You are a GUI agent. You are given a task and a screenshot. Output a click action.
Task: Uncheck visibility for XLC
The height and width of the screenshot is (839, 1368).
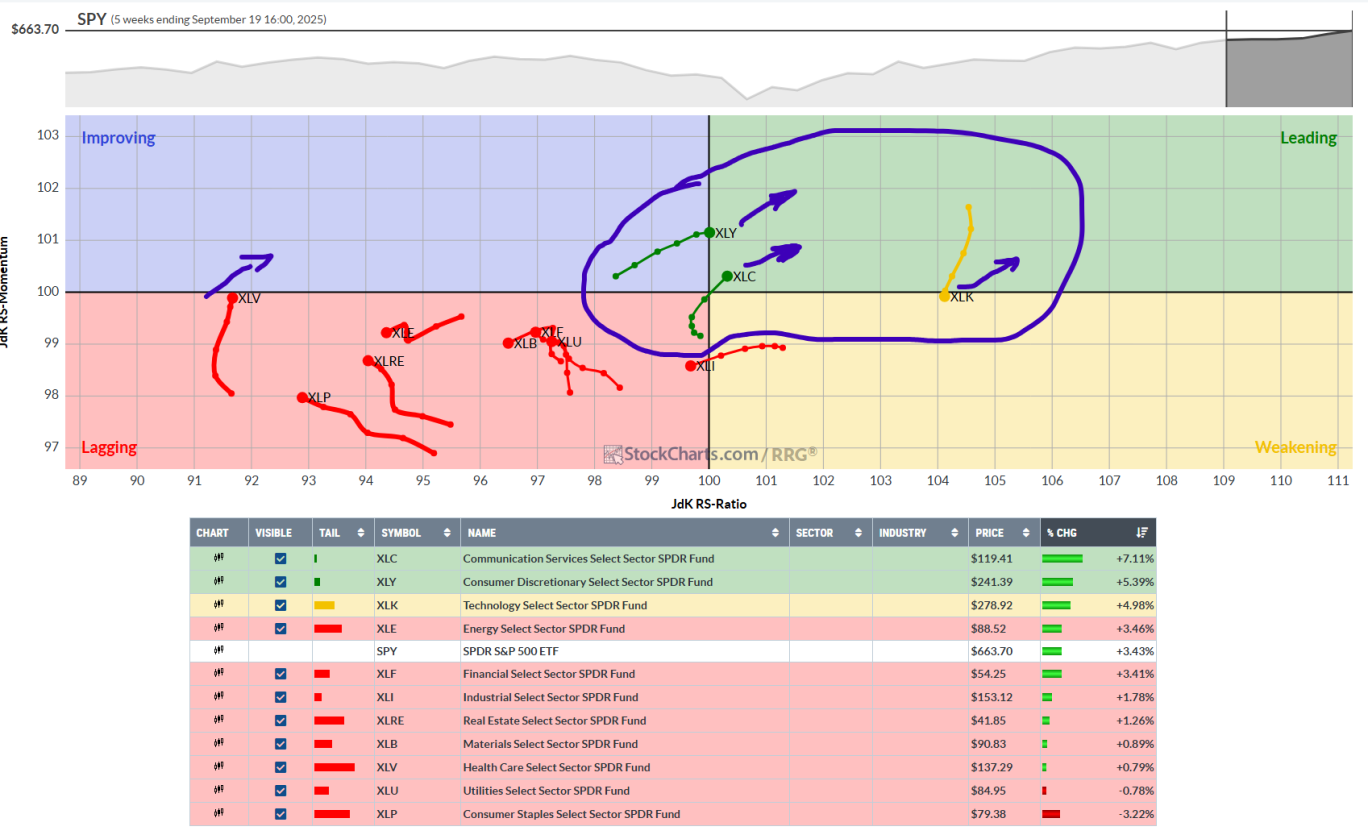[x=280, y=558]
